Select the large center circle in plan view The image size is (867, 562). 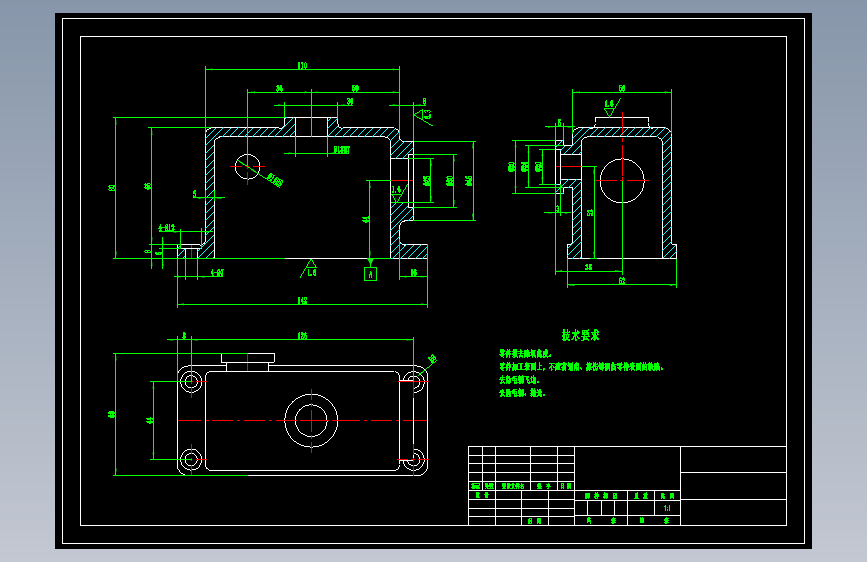[311, 420]
